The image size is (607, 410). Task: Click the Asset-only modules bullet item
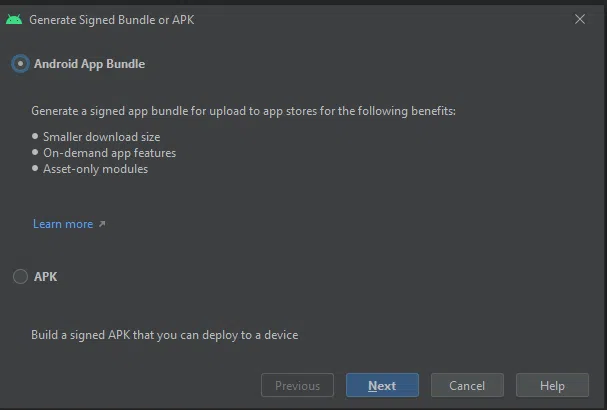pos(96,169)
